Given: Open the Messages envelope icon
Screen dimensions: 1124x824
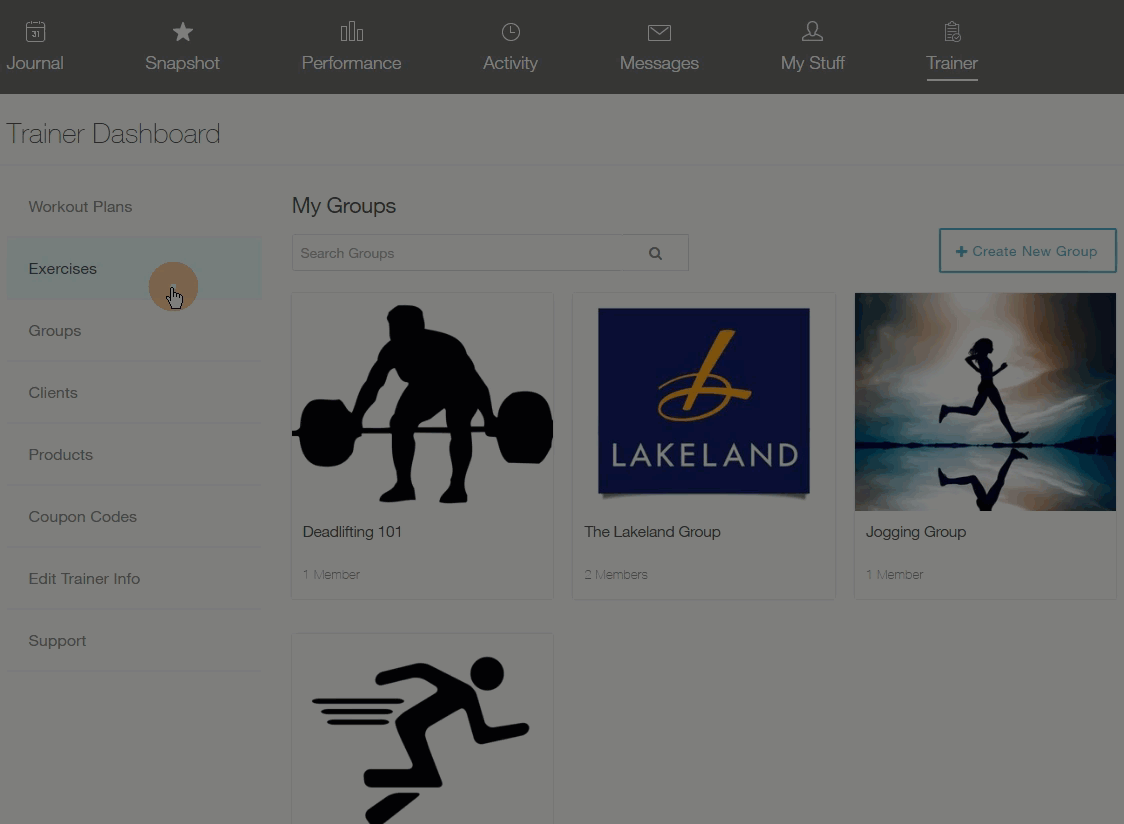Looking at the screenshot, I should click(659, 32).
